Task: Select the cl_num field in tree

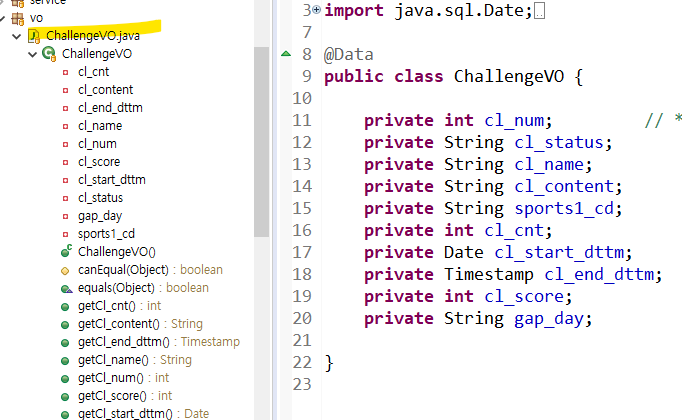Action: (97, 144)
